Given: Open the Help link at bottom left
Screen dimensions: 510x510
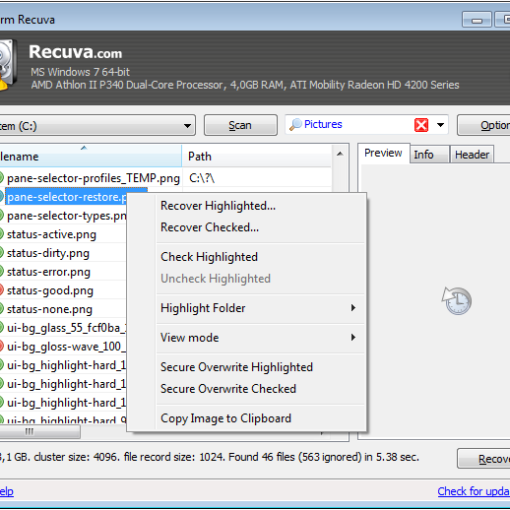Looking at the screenshot, I should 7,491.
